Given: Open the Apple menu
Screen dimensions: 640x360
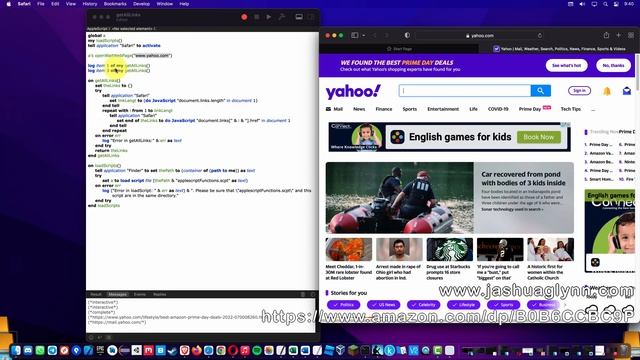Looking at the screenshot, I should coord(9,4).
